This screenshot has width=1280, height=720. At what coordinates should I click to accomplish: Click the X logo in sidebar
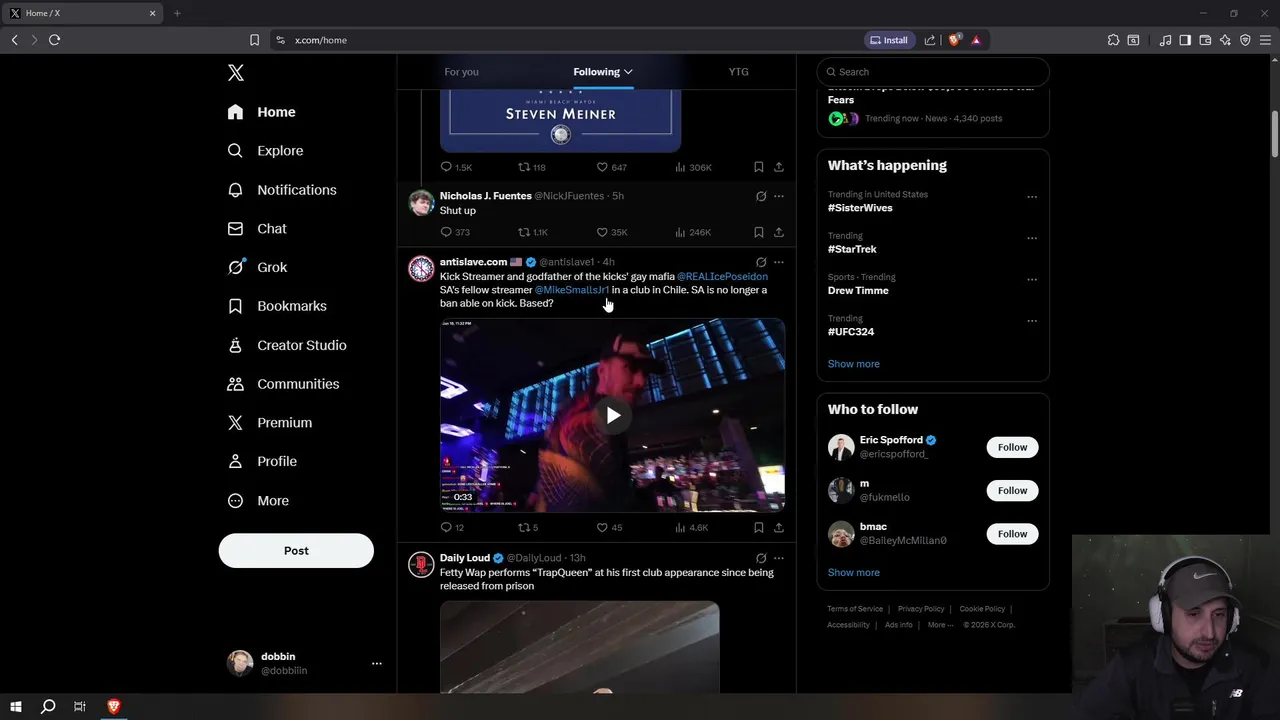click(235, 72)
